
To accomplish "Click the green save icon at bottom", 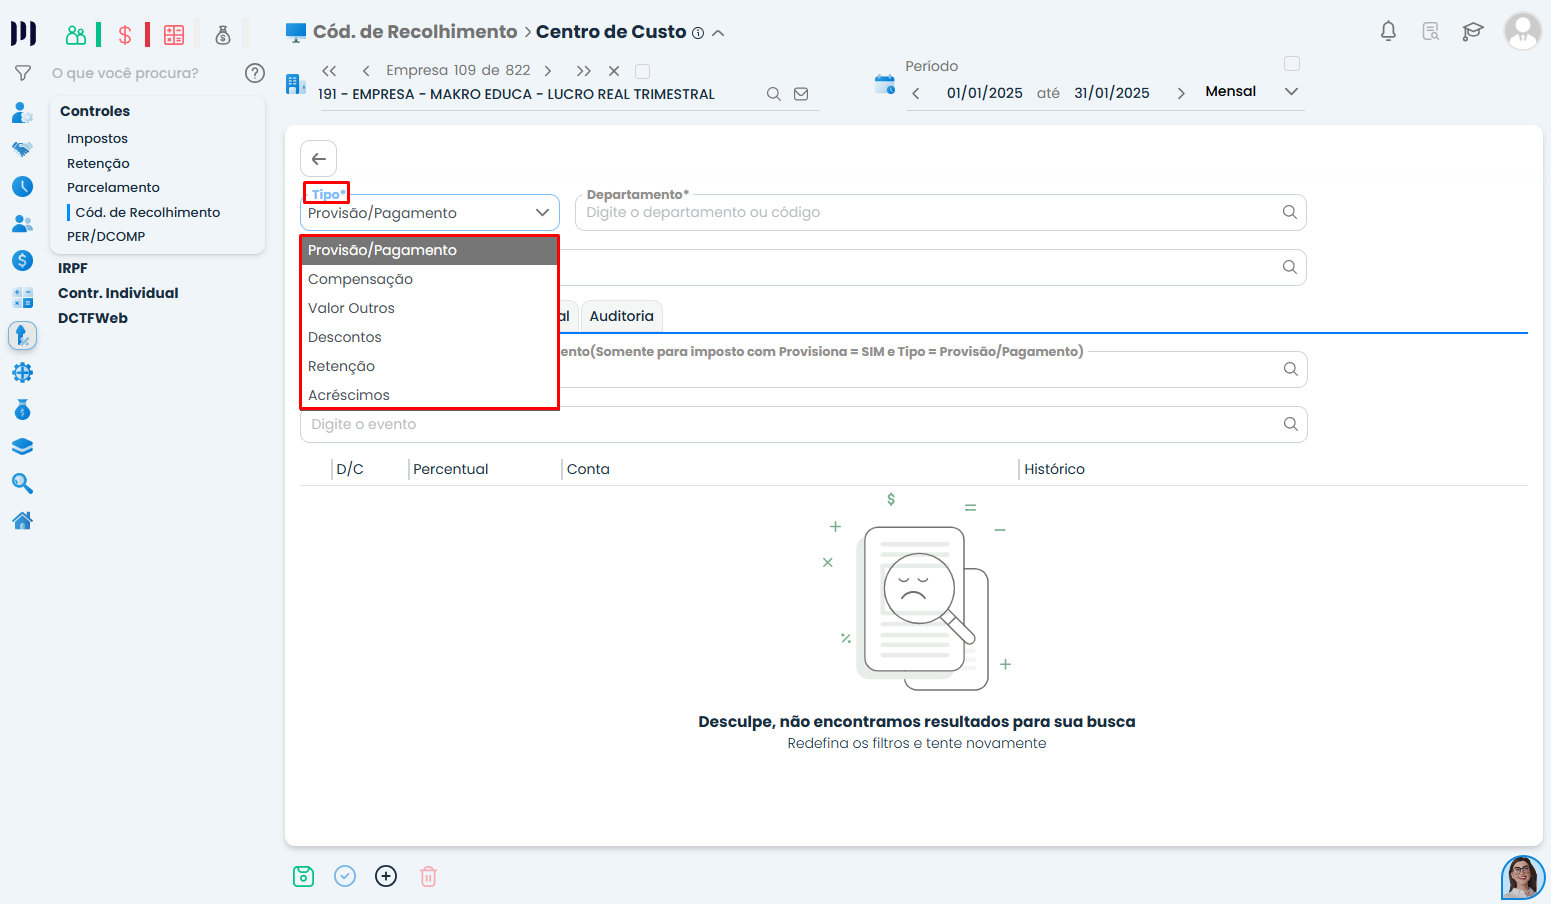I will [x=304, y=876].
